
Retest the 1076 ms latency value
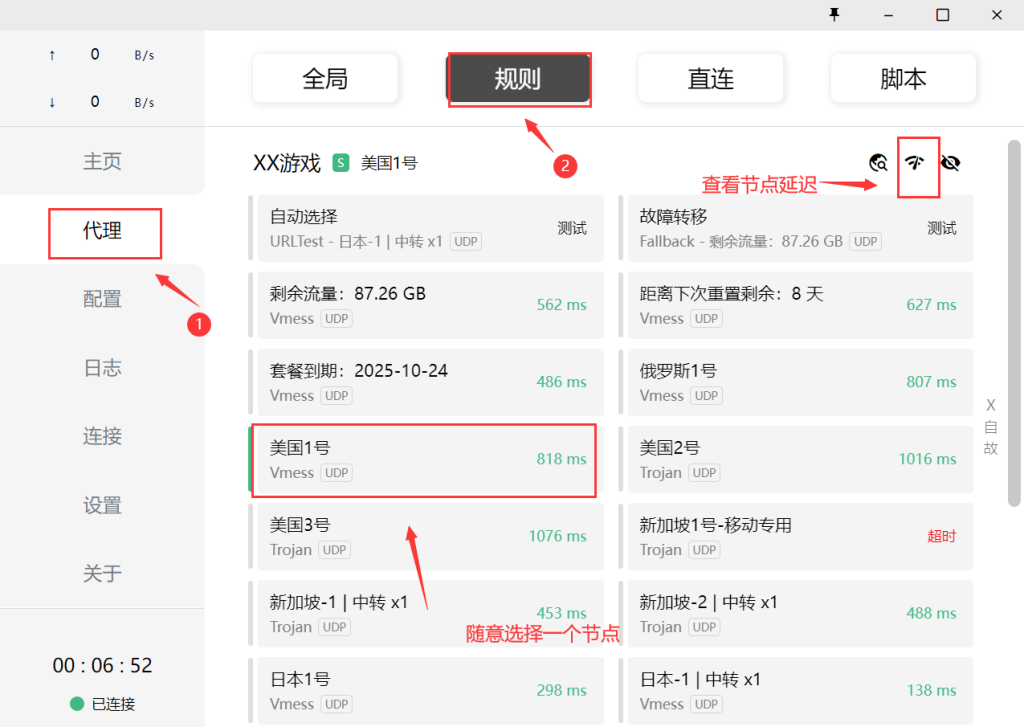tap(558, 536)
